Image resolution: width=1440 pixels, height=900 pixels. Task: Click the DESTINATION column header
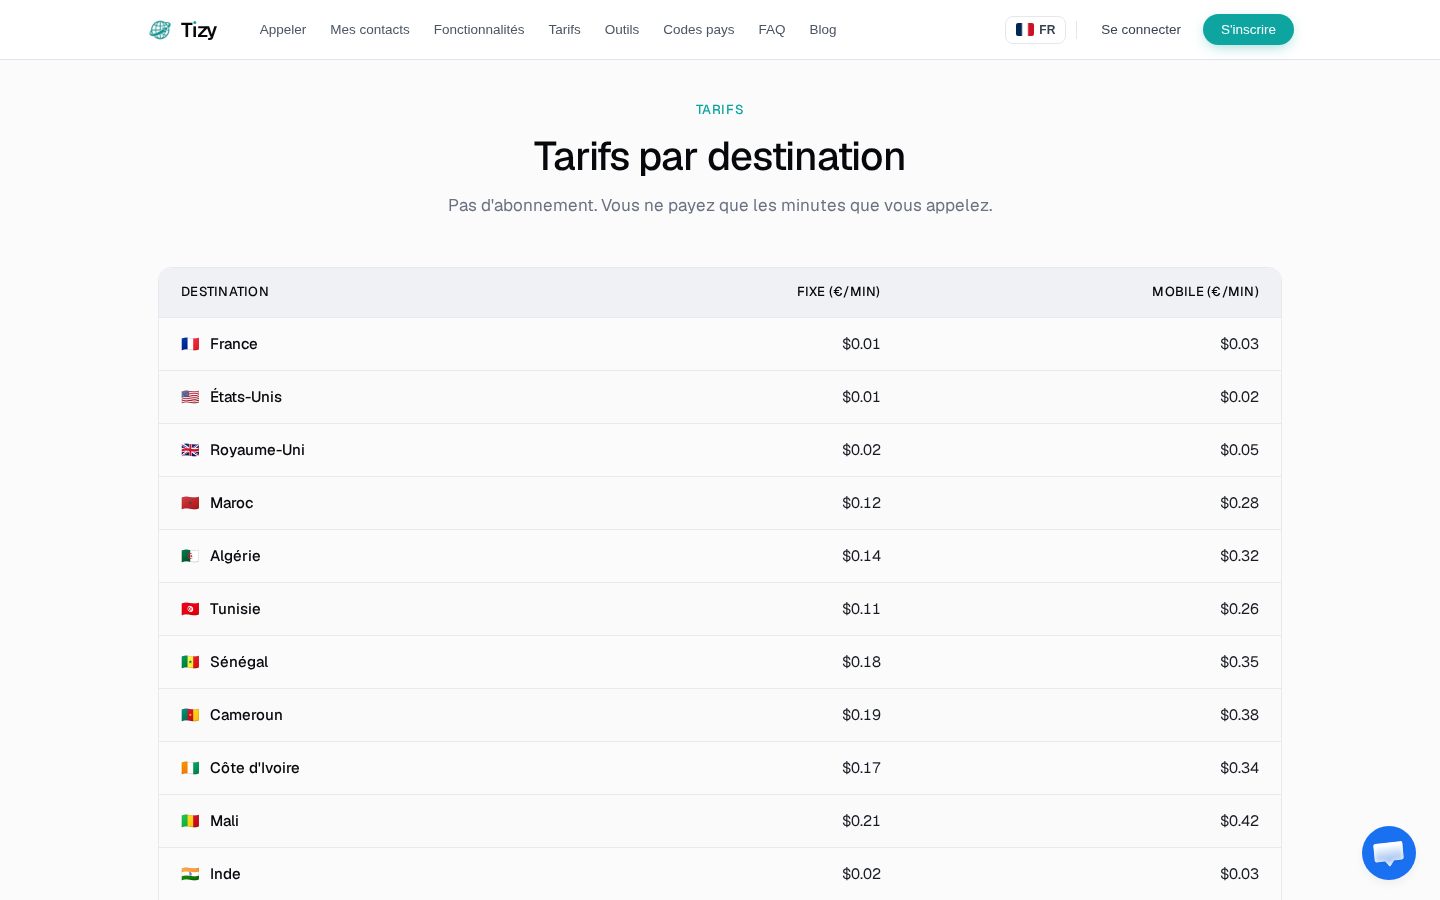pos(225,292)
